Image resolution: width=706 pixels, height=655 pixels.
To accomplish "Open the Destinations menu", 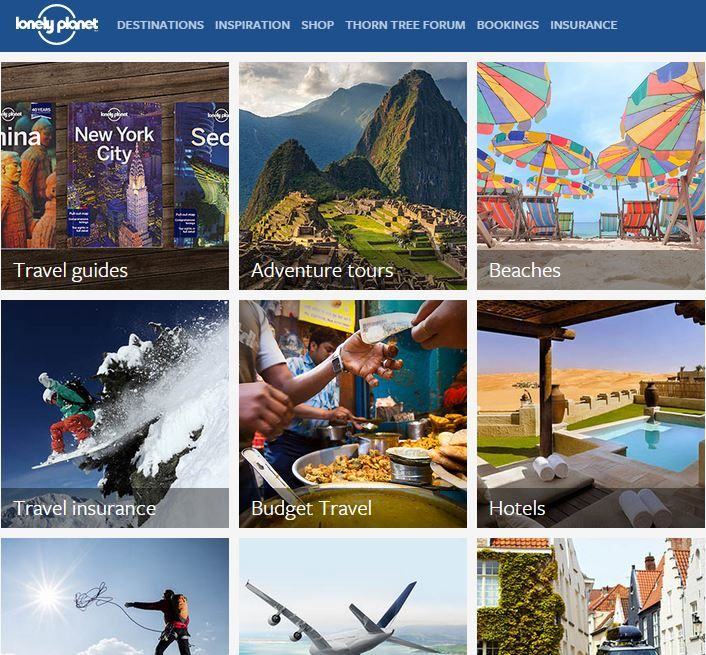I will pyautogui.click(x=160, y=25).
